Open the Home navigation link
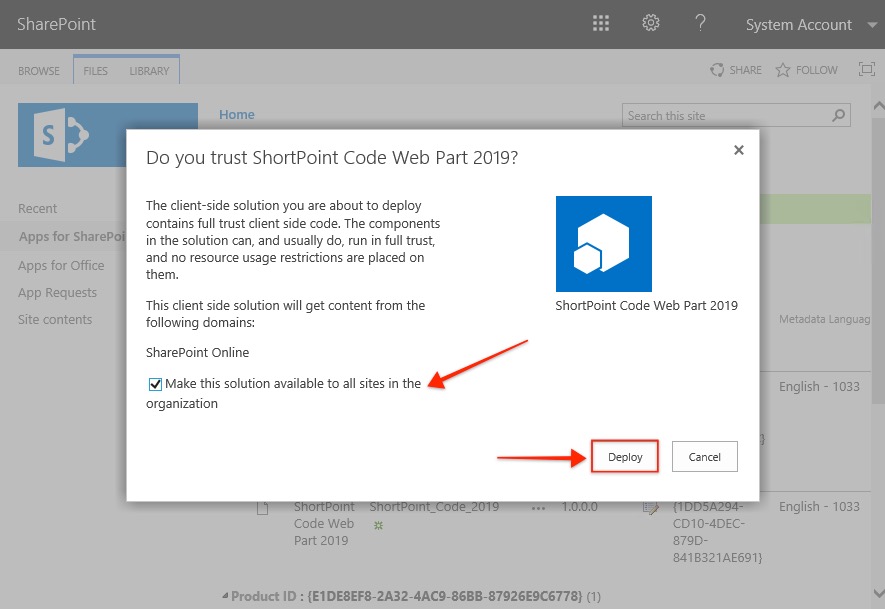The height and width of the screenshot is (609, 885). pyautogui.click(x=236, y=115)
